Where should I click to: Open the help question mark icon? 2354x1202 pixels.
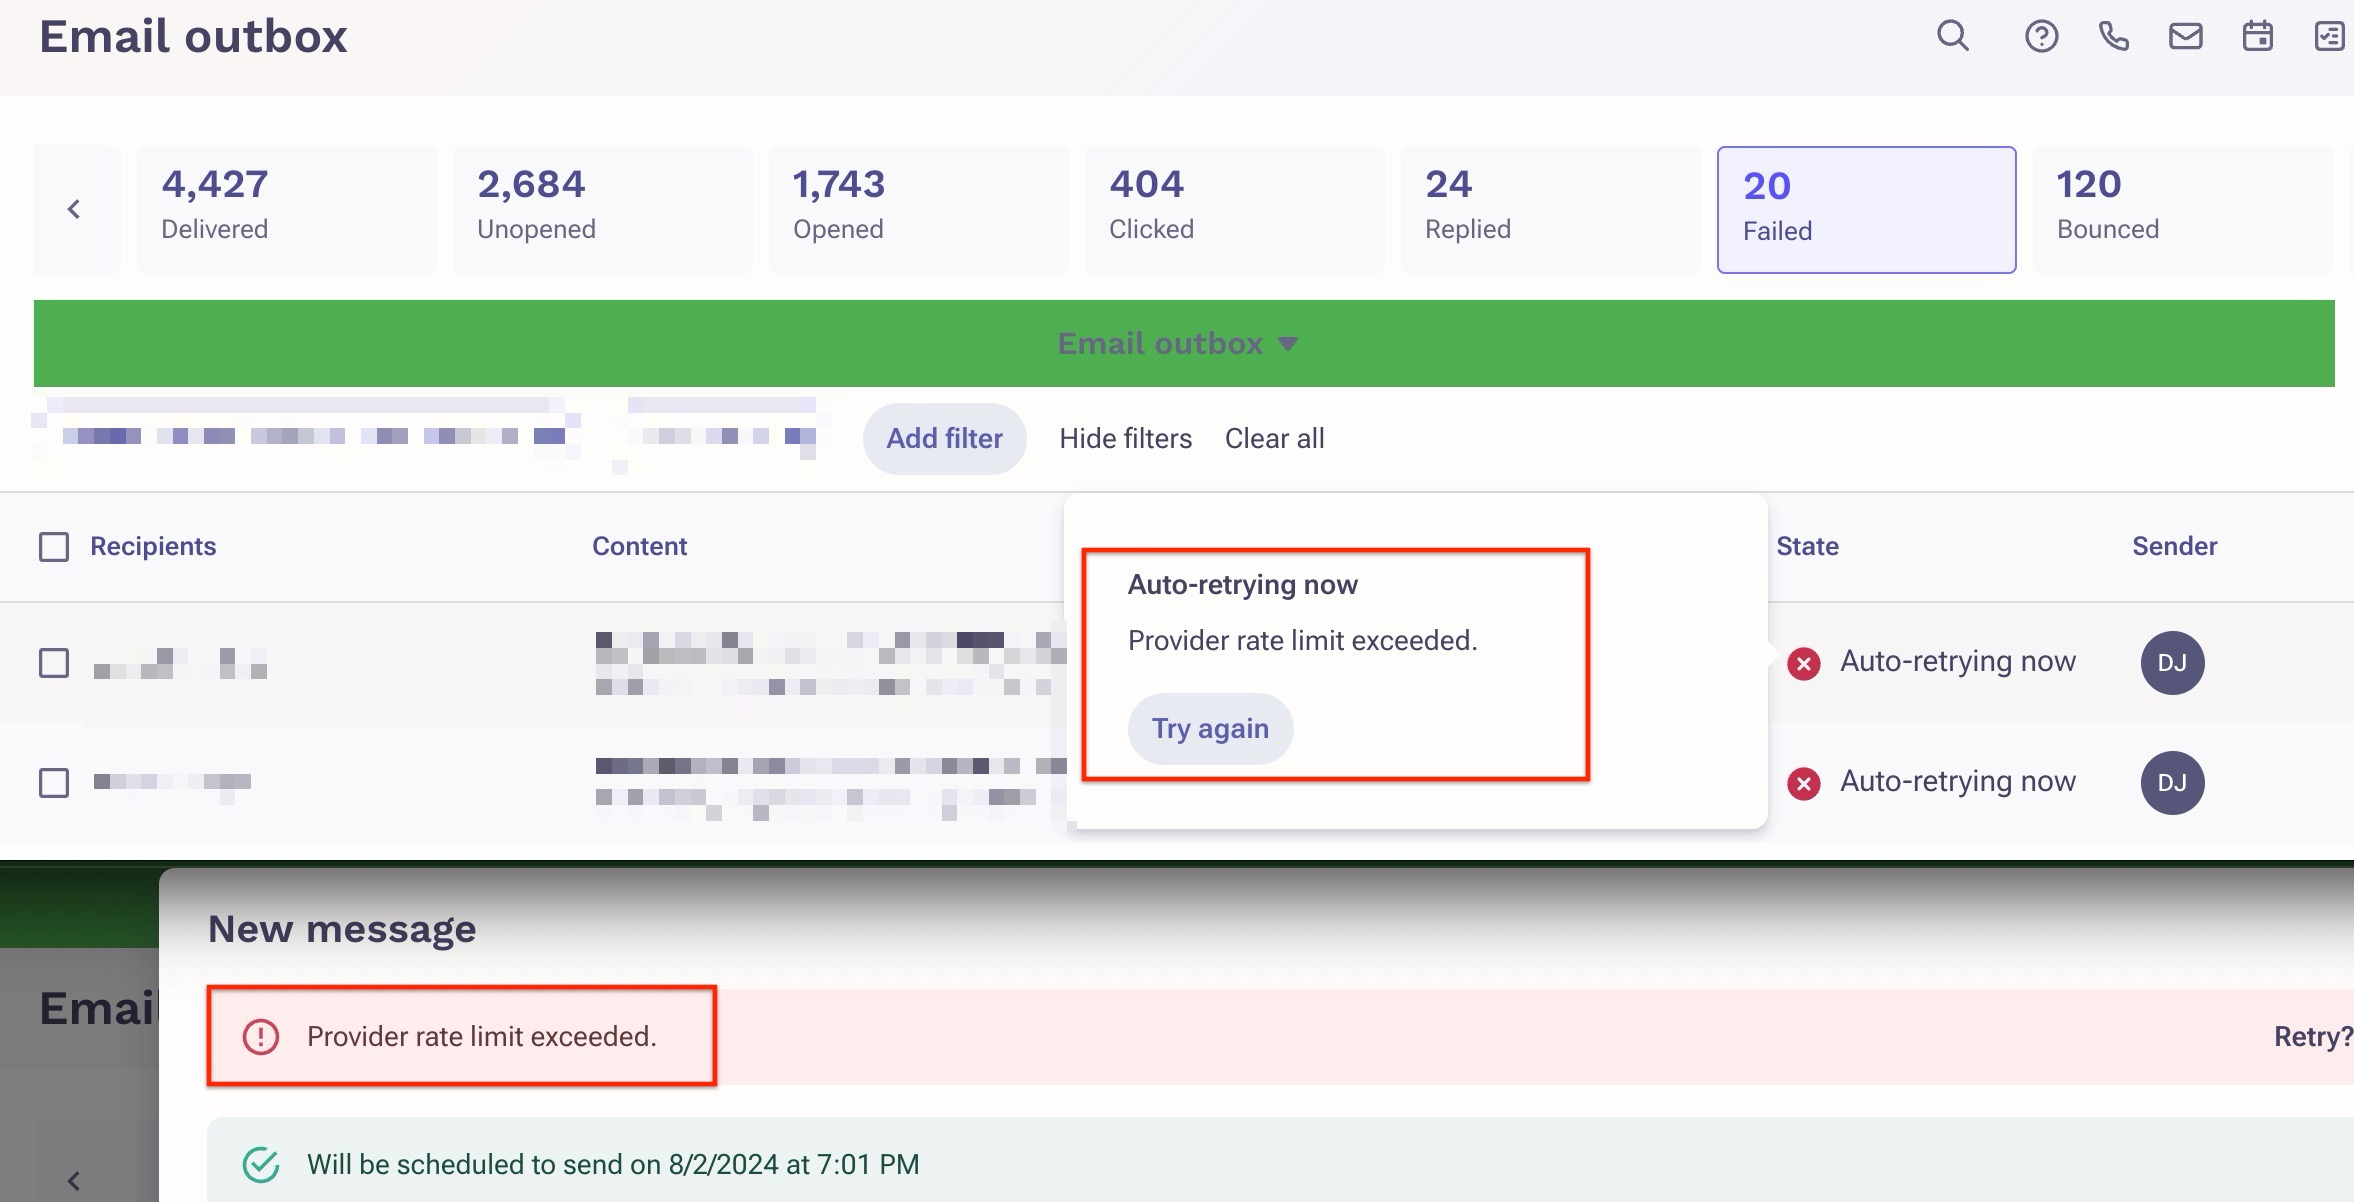2041,37
